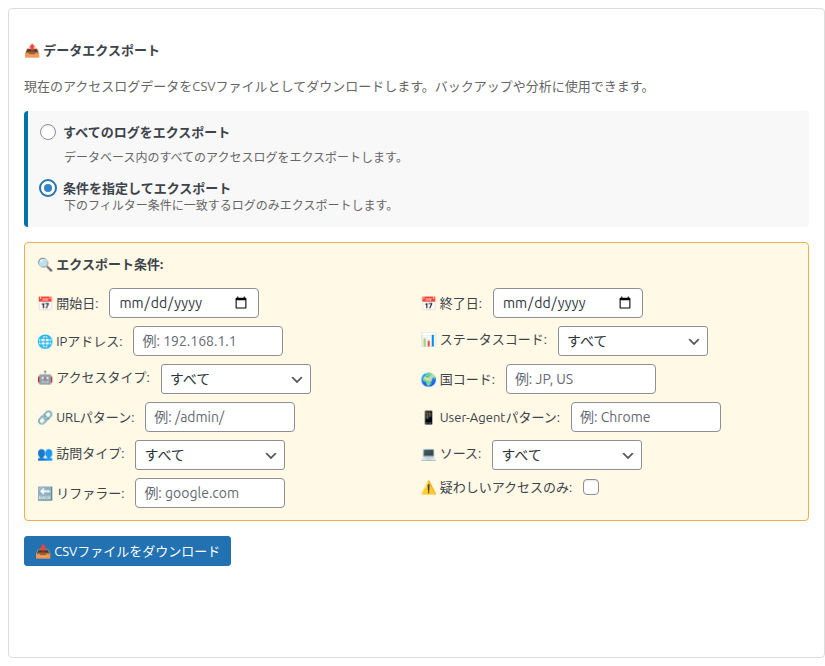This screenshot has height=666, width=825.
Task: Click the エクスポート条件 heading text
Action: point(109,264)
